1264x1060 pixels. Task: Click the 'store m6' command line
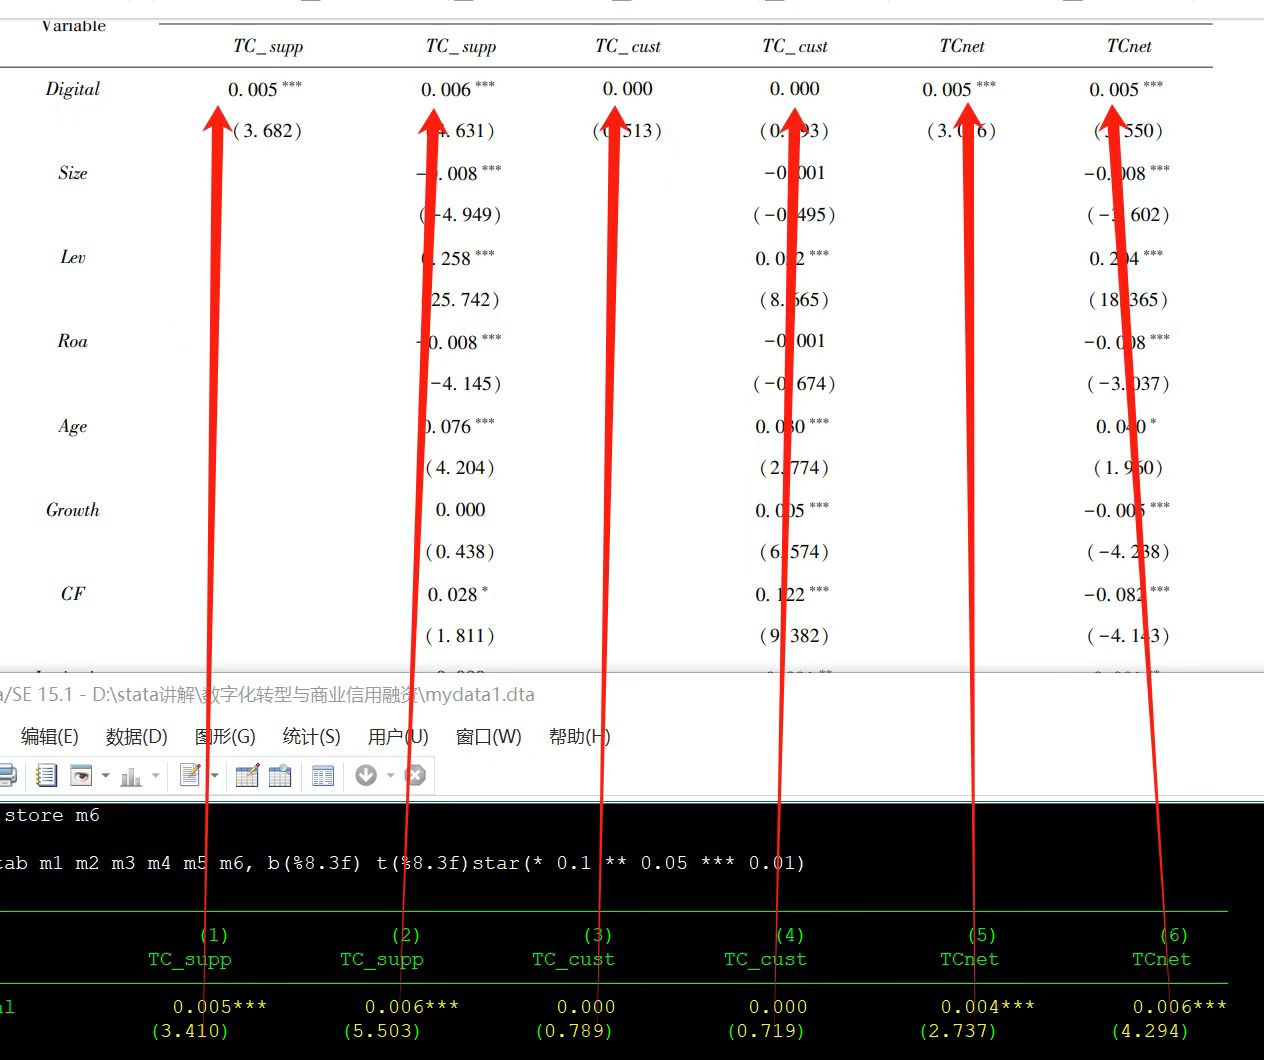(50, 816)
